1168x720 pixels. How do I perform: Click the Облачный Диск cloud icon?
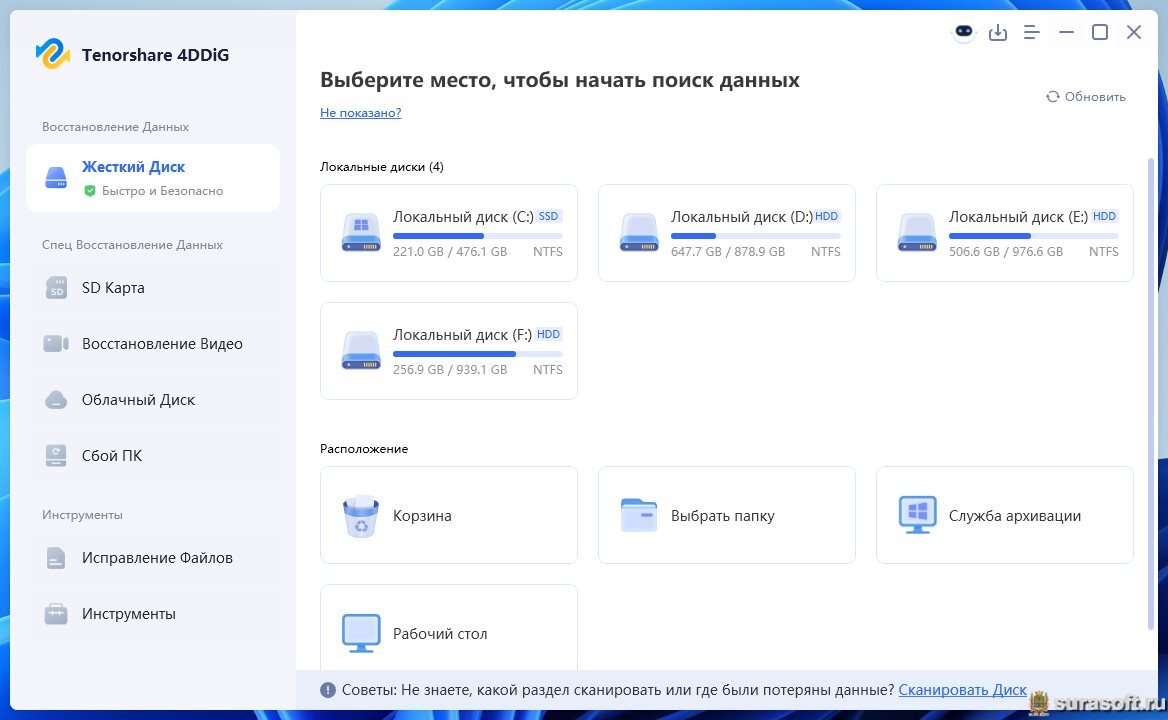pos(56,400)
